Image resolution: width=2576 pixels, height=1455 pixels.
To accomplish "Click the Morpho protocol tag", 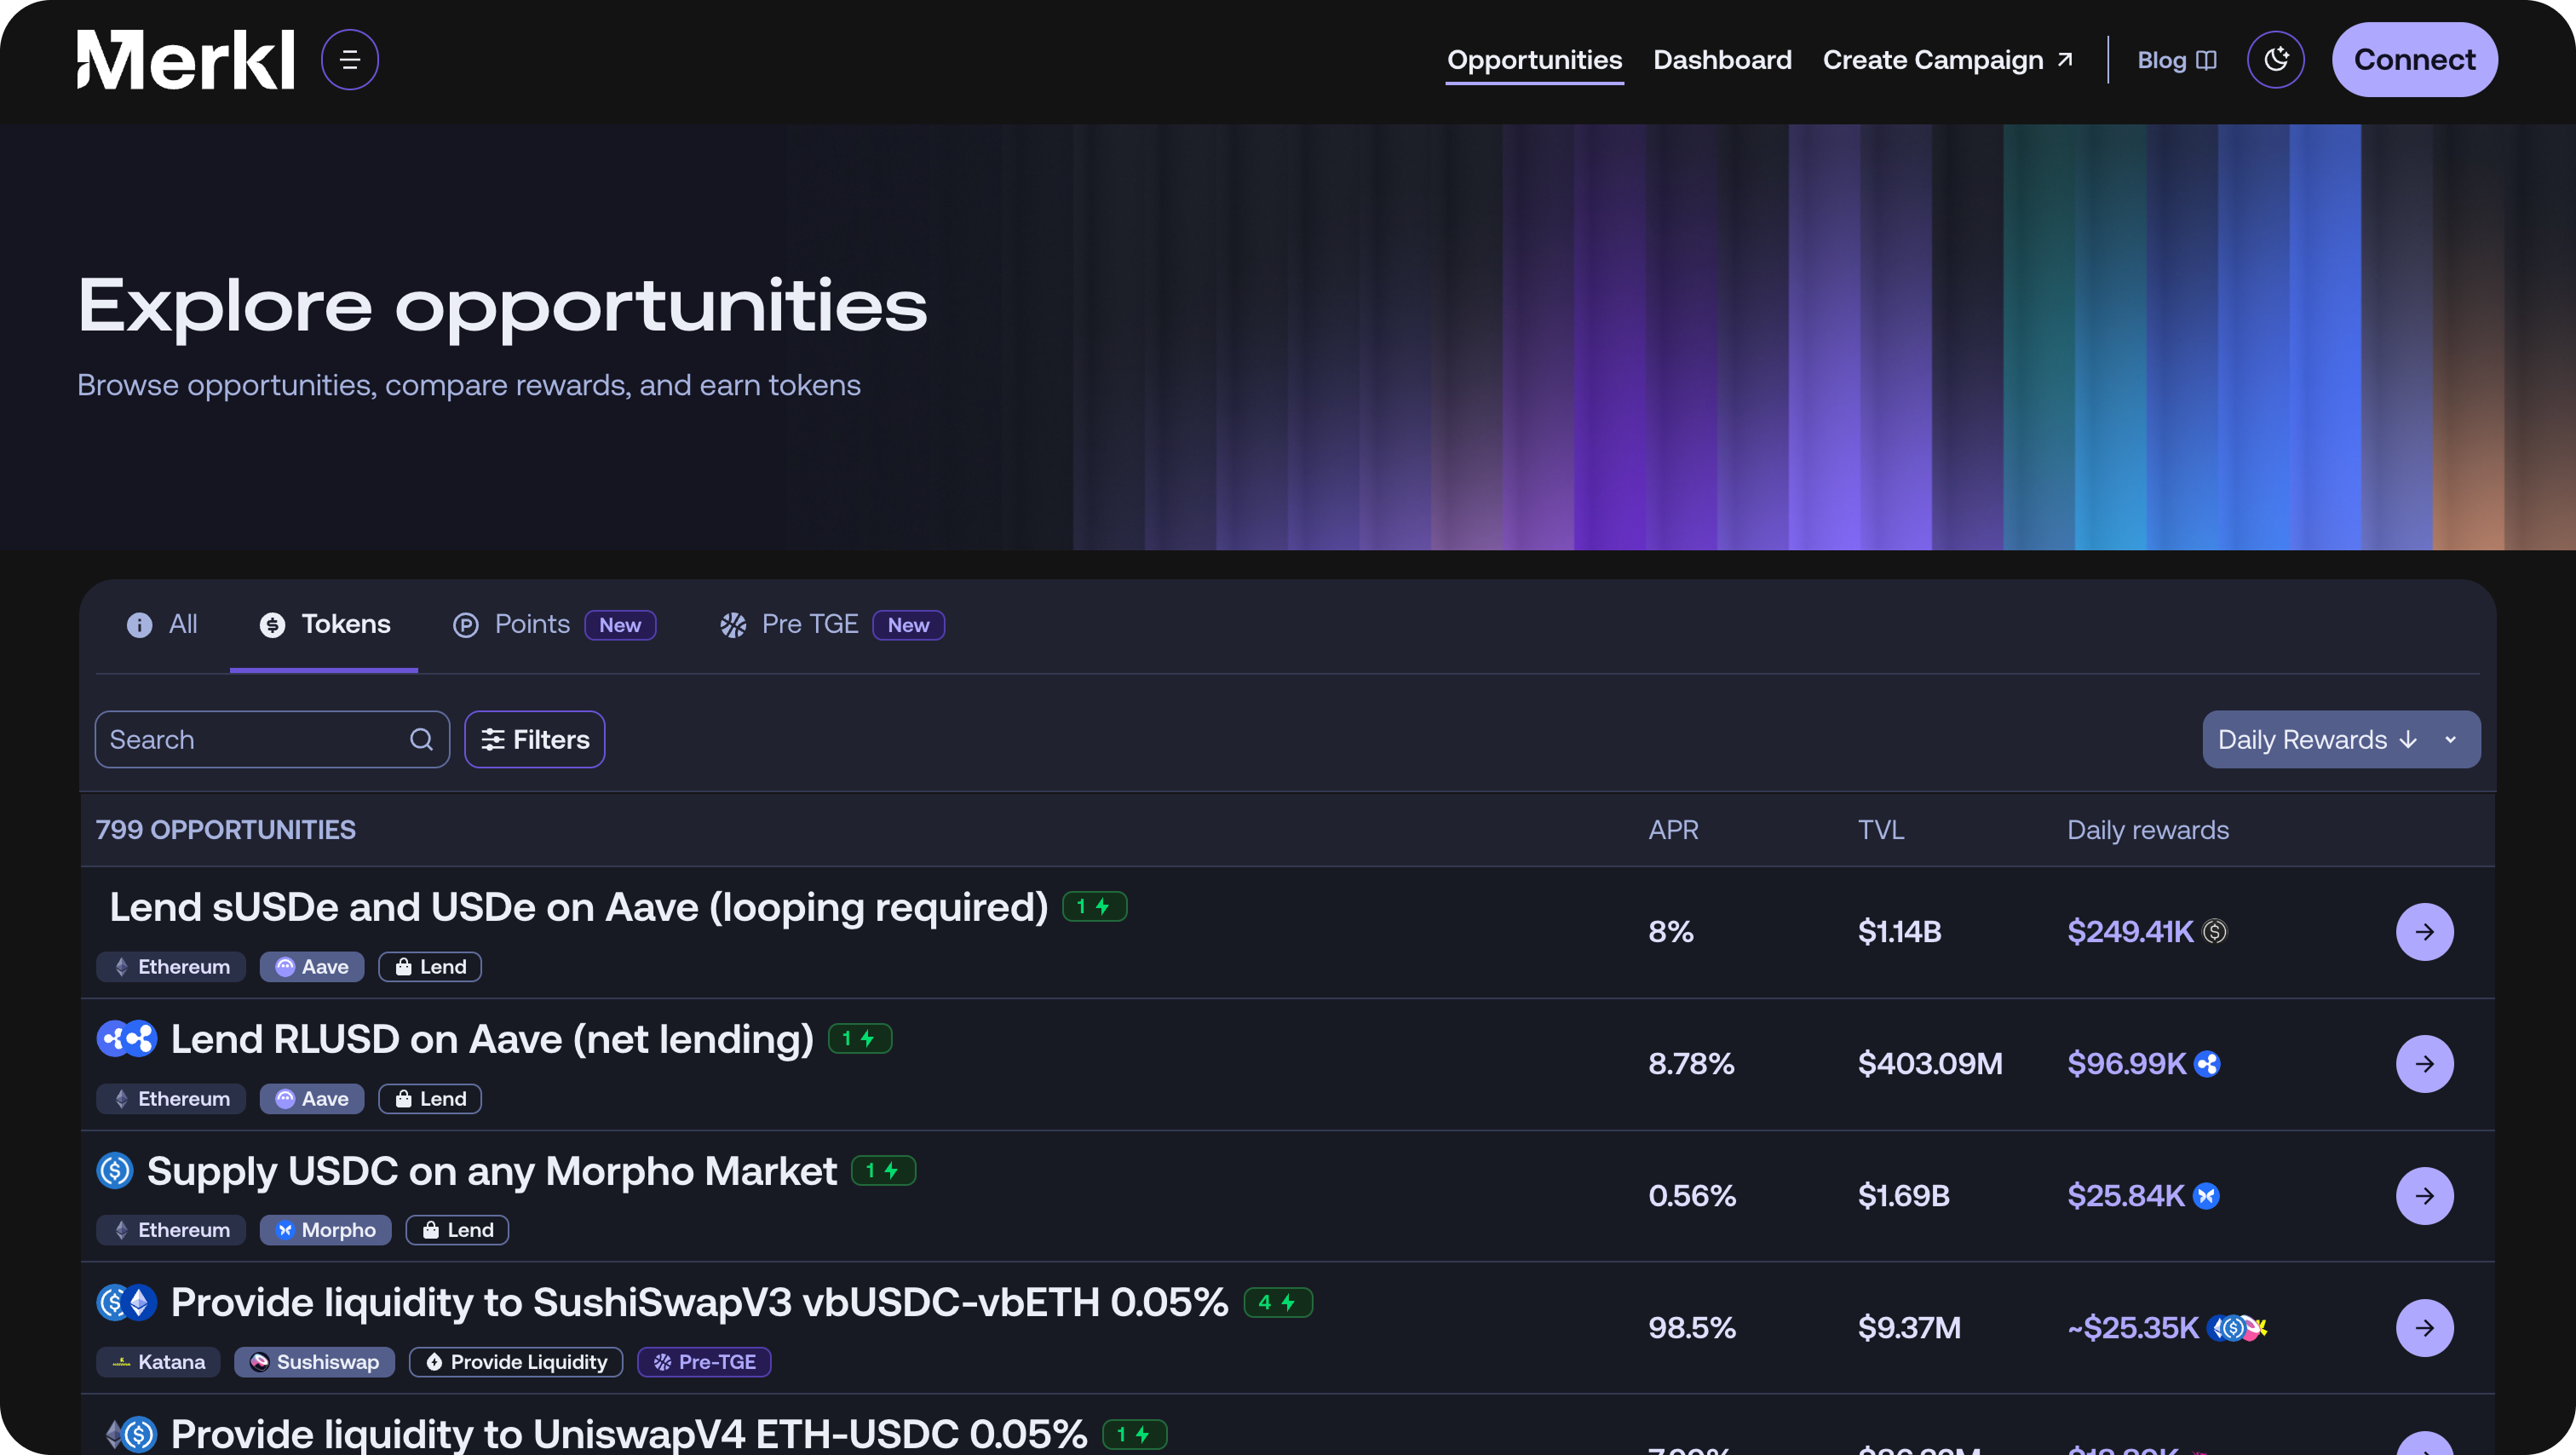I will pos(325,1230).
